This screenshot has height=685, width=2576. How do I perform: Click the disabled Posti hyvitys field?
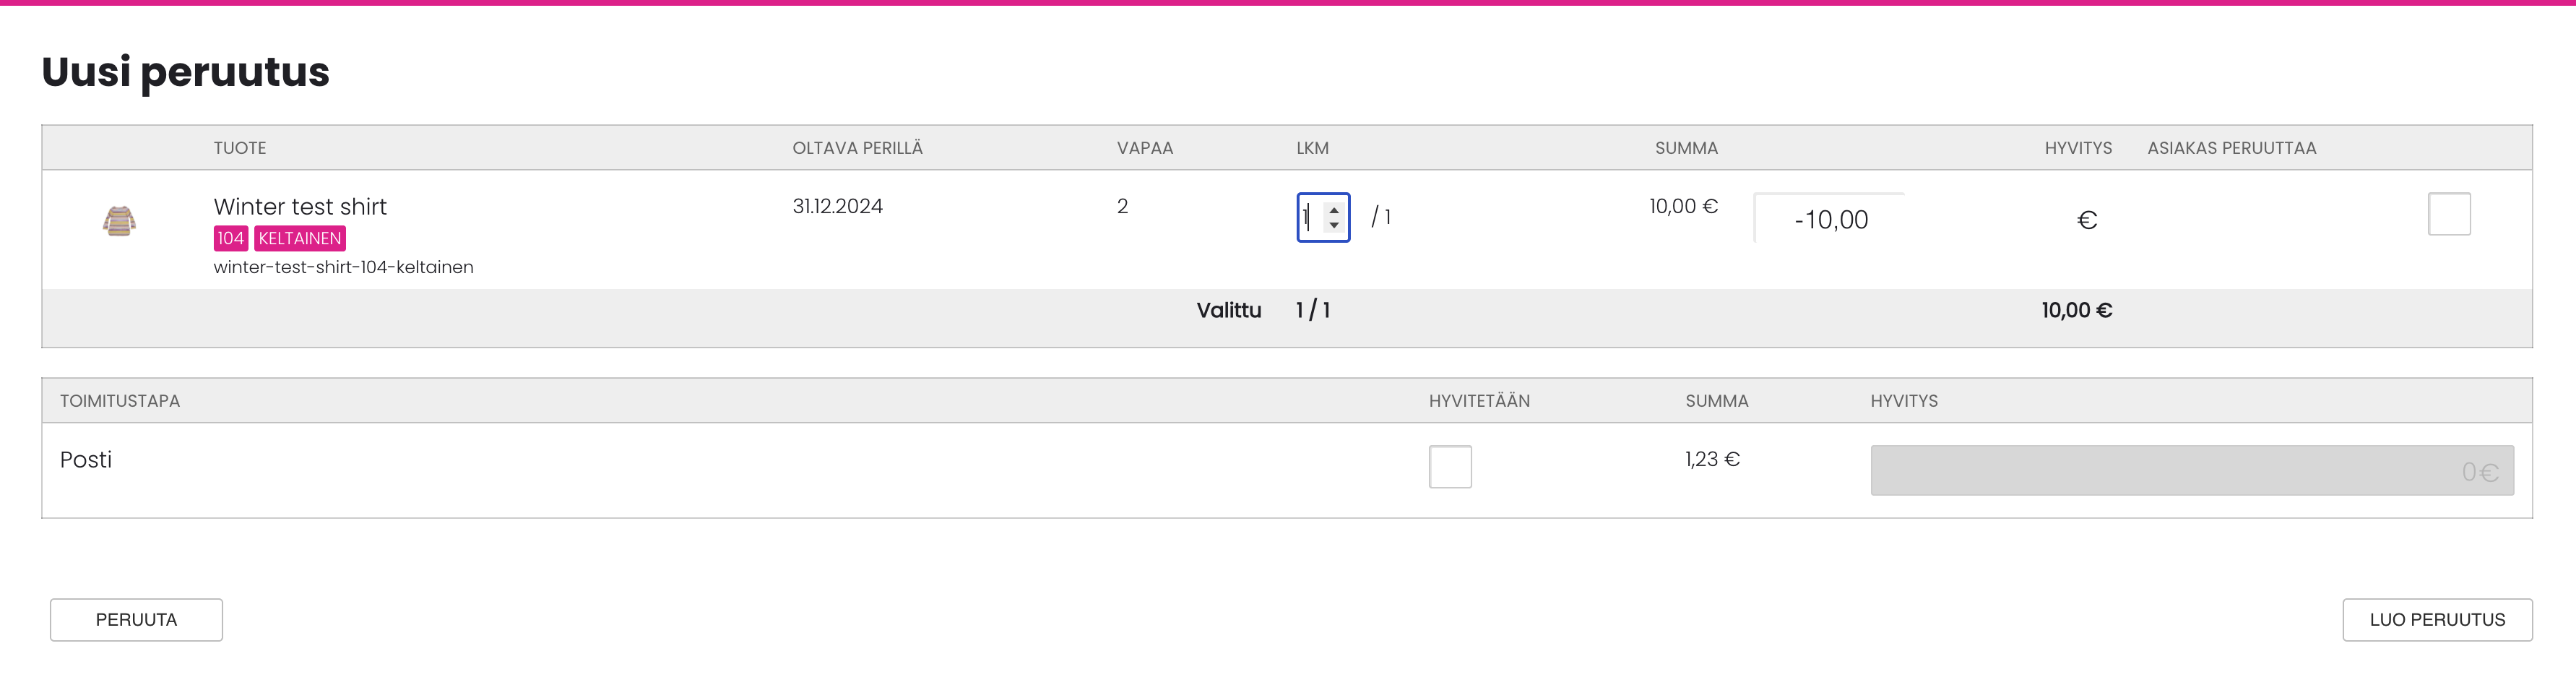tap(2192, 470)
